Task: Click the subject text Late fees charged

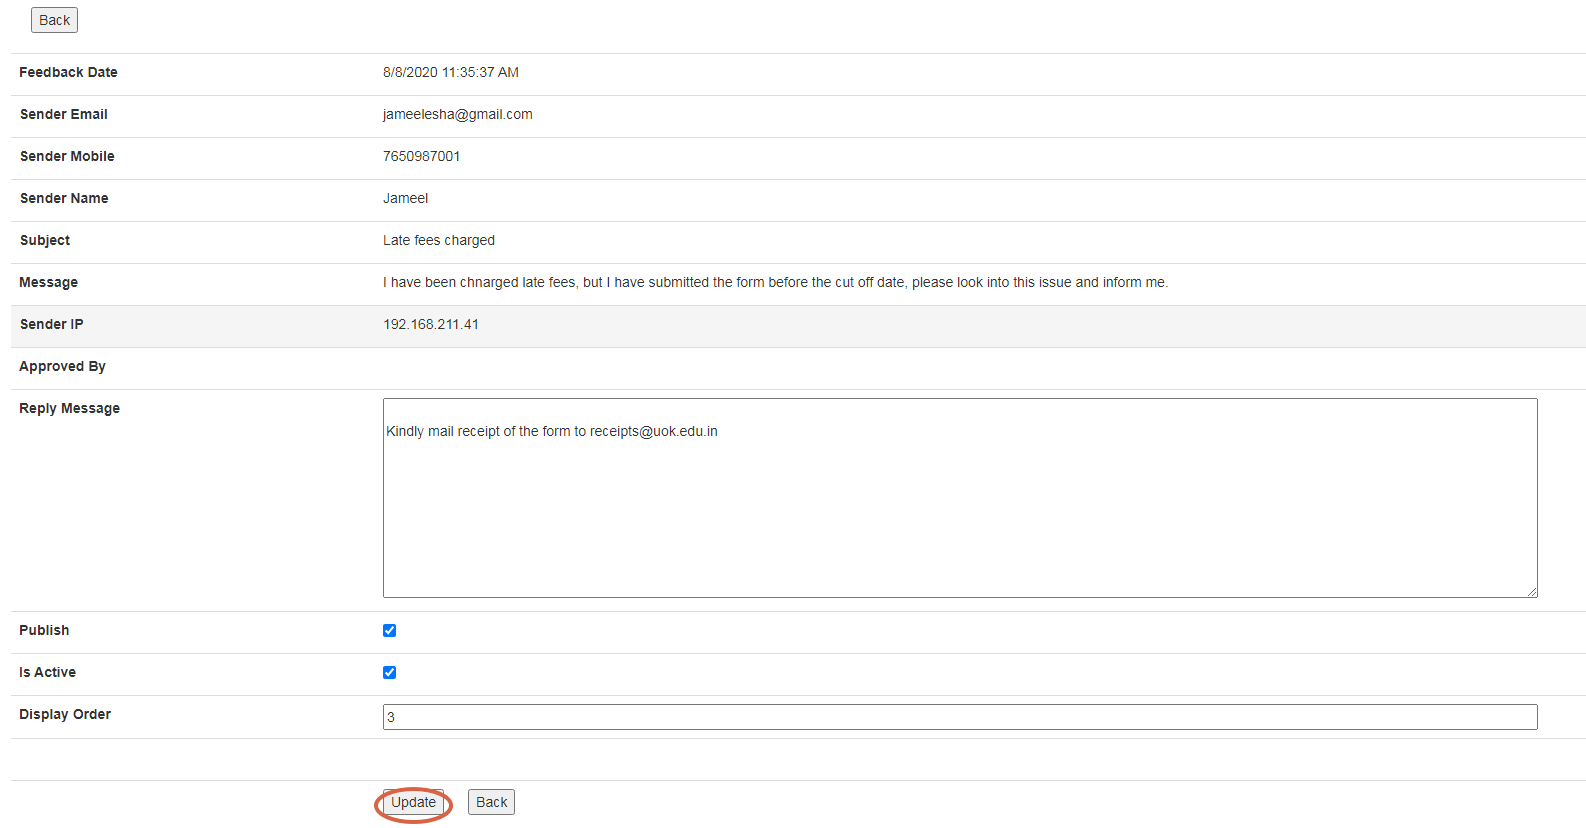Action: [438, 240]
